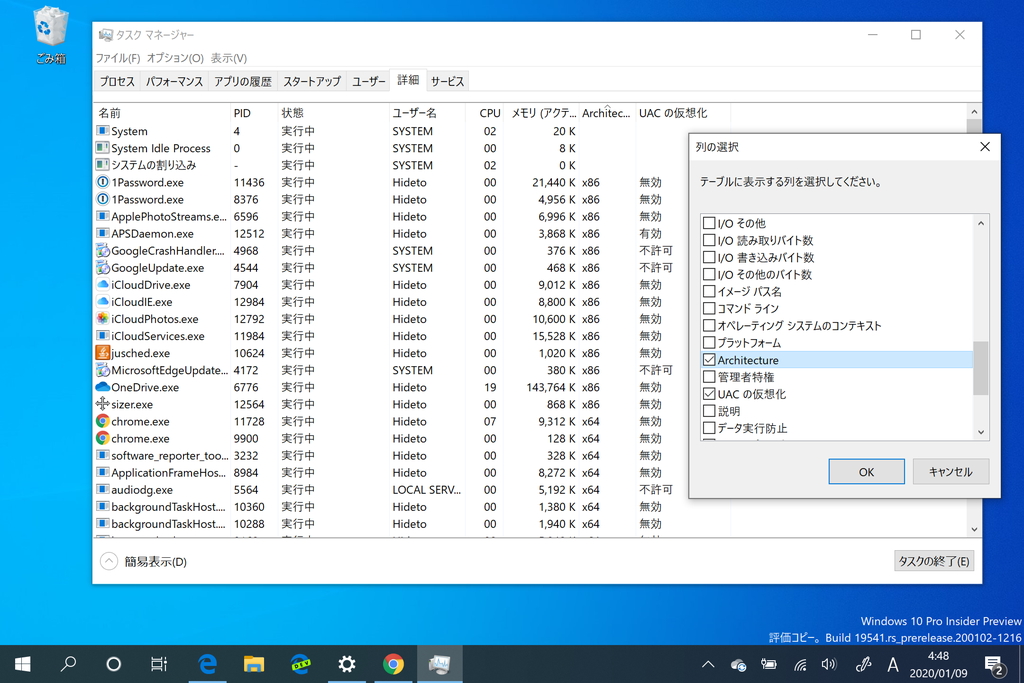The image size is (1024, 683).
Task: Sort by the ユーザー名 column header
Action: (426, 113)
